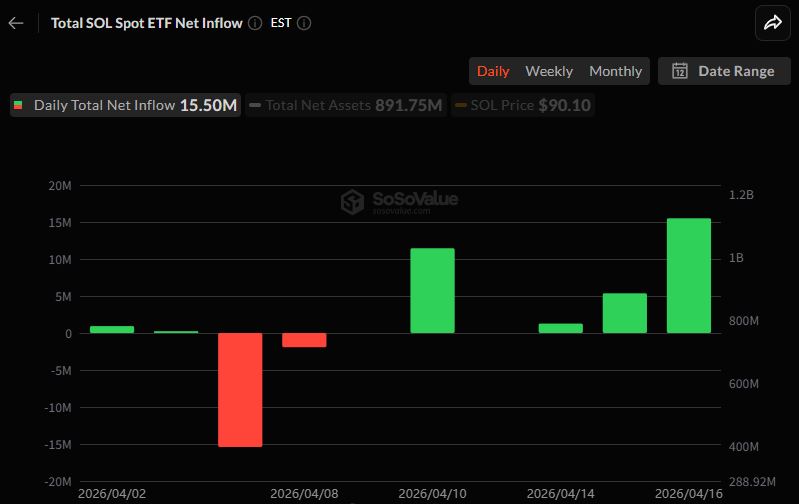Click the info icon next to EST
This screenshot has height=504, width=799.
click(x=304, y=22)
